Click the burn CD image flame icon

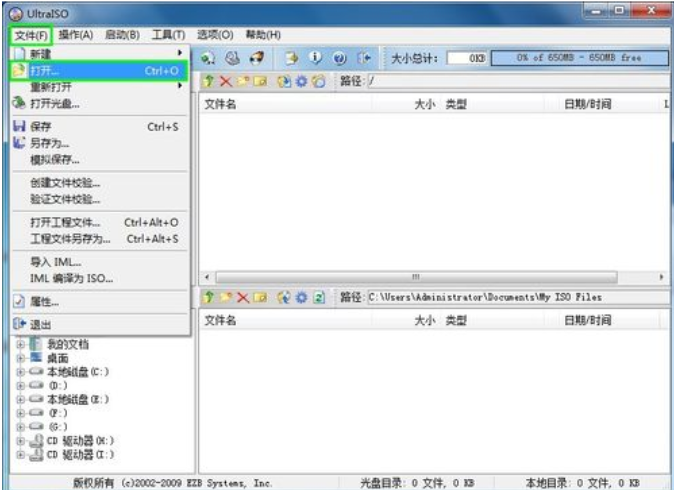tap(257, 58)
